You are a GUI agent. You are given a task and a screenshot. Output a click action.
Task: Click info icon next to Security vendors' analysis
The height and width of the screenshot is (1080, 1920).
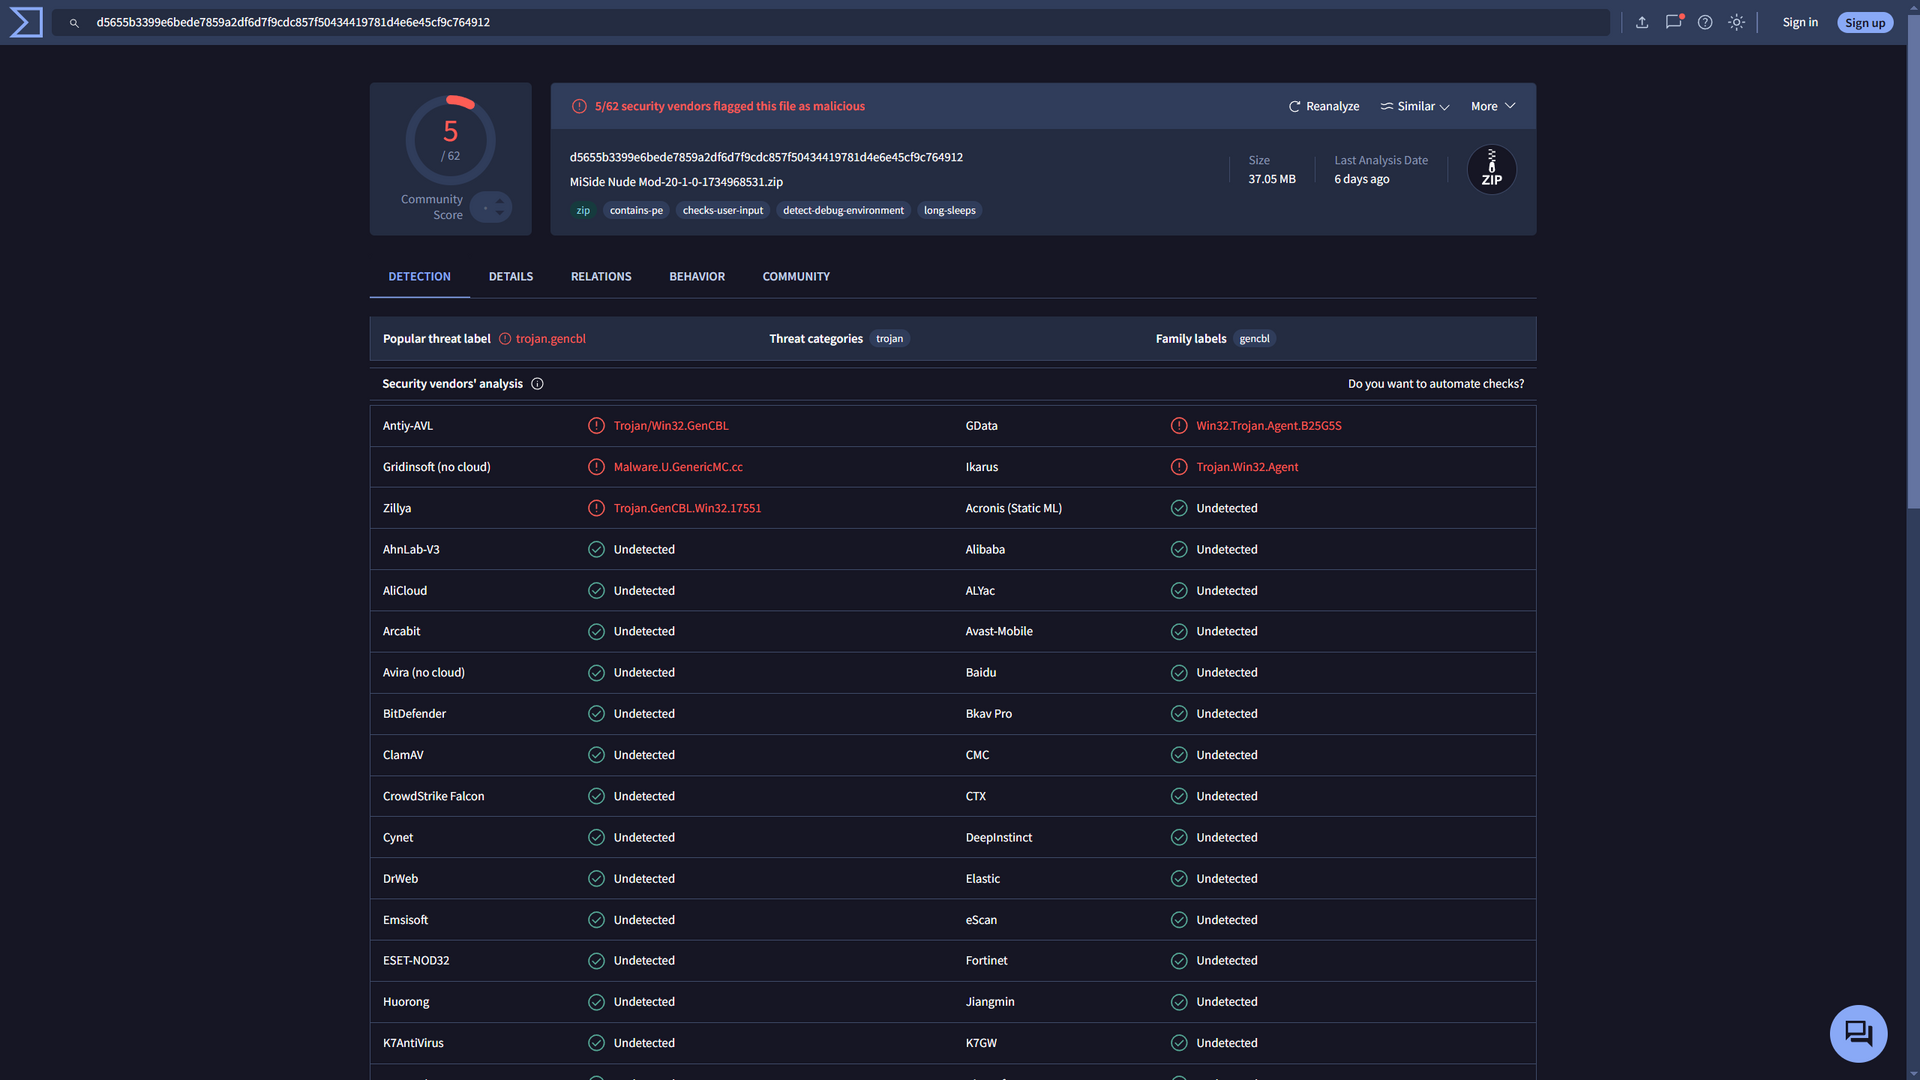(537, 384)
